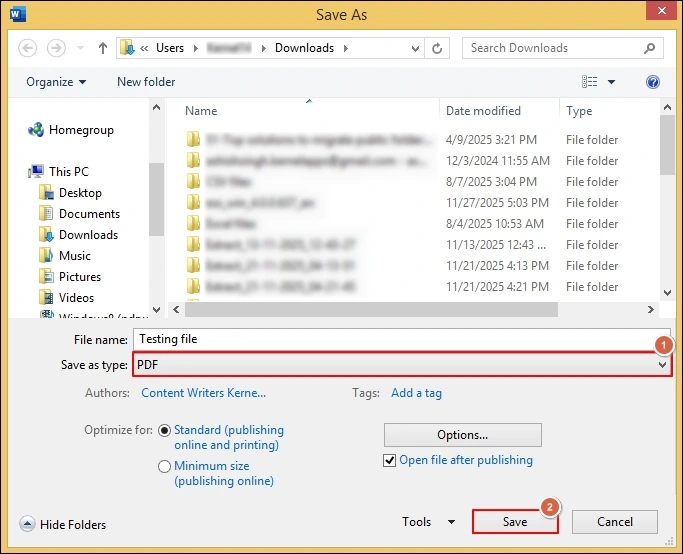Click the Forward navigation arrow
Image resolution: width=683 pixels, height=554 pixels.
(56, 48)
